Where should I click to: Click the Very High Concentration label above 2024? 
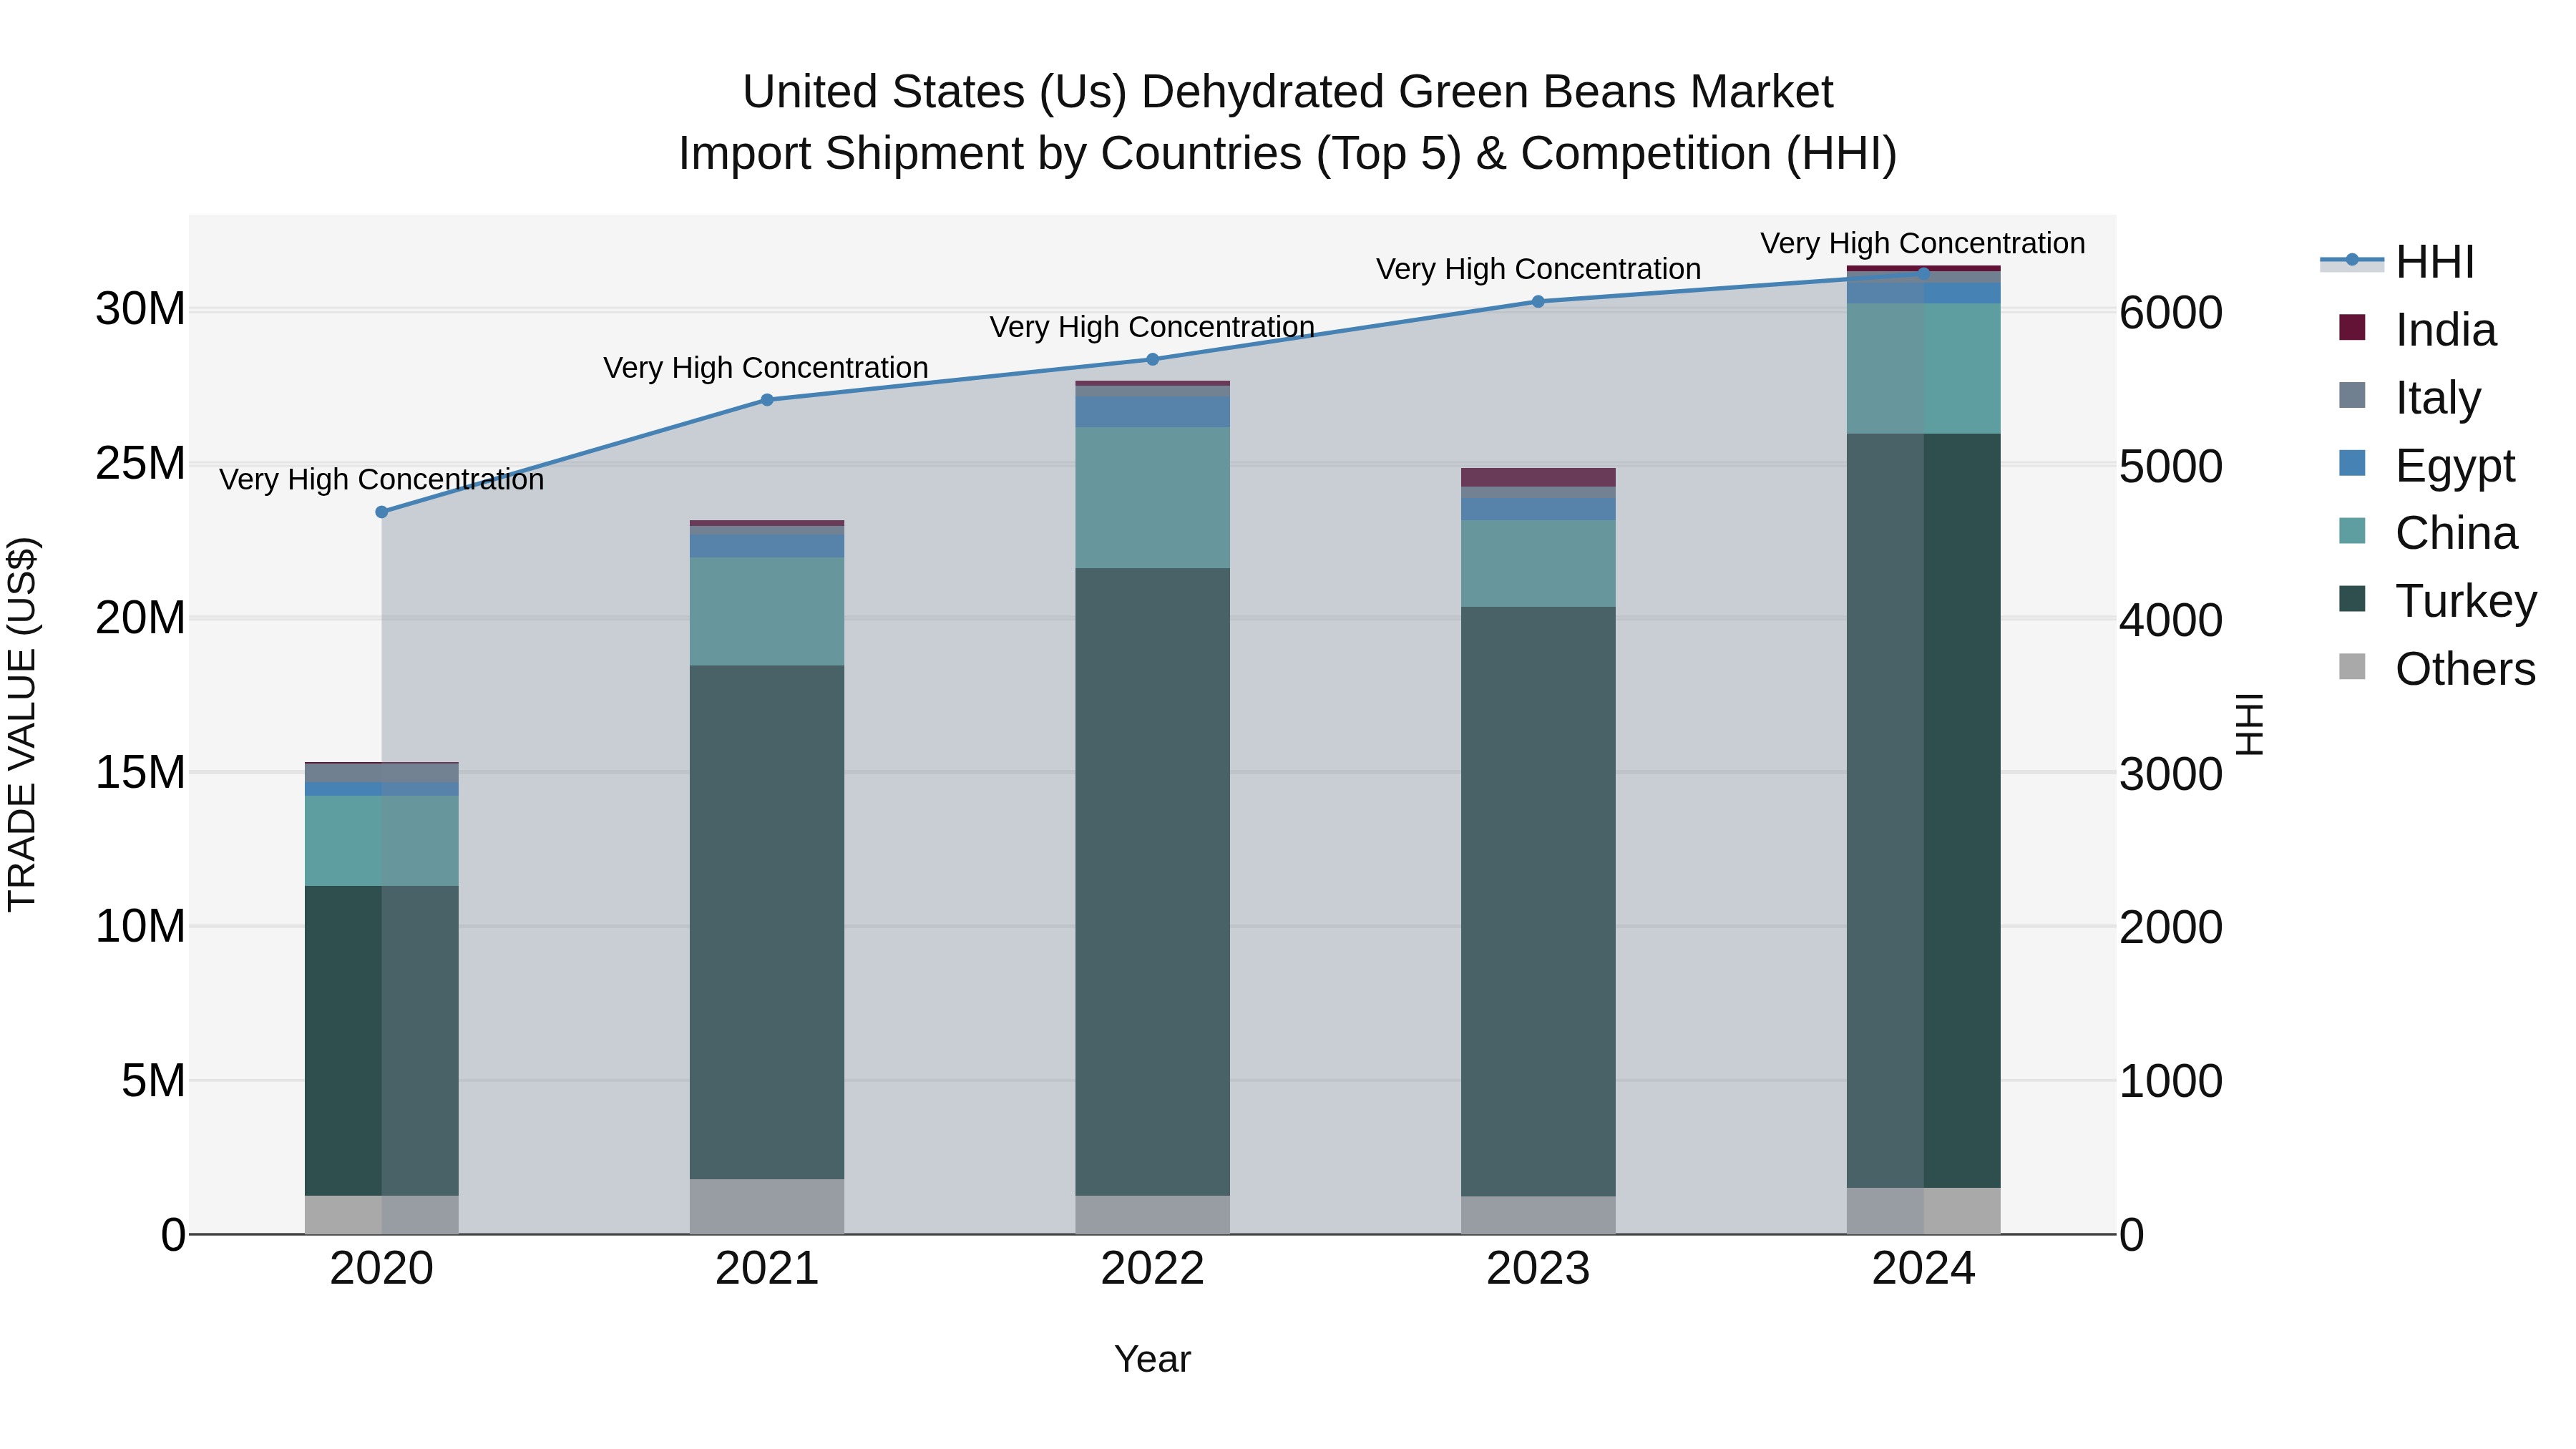coord(1923,243)
